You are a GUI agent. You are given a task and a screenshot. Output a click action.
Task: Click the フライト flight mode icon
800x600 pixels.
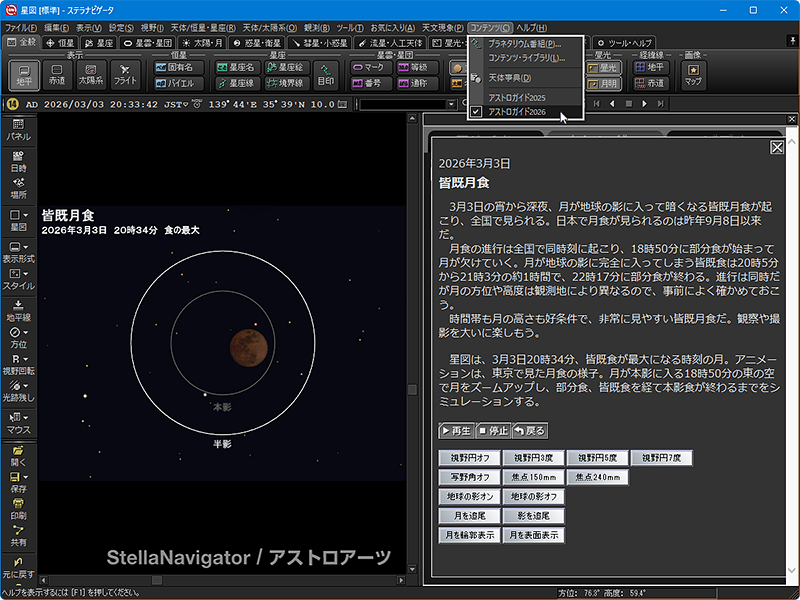pos(126,75)
